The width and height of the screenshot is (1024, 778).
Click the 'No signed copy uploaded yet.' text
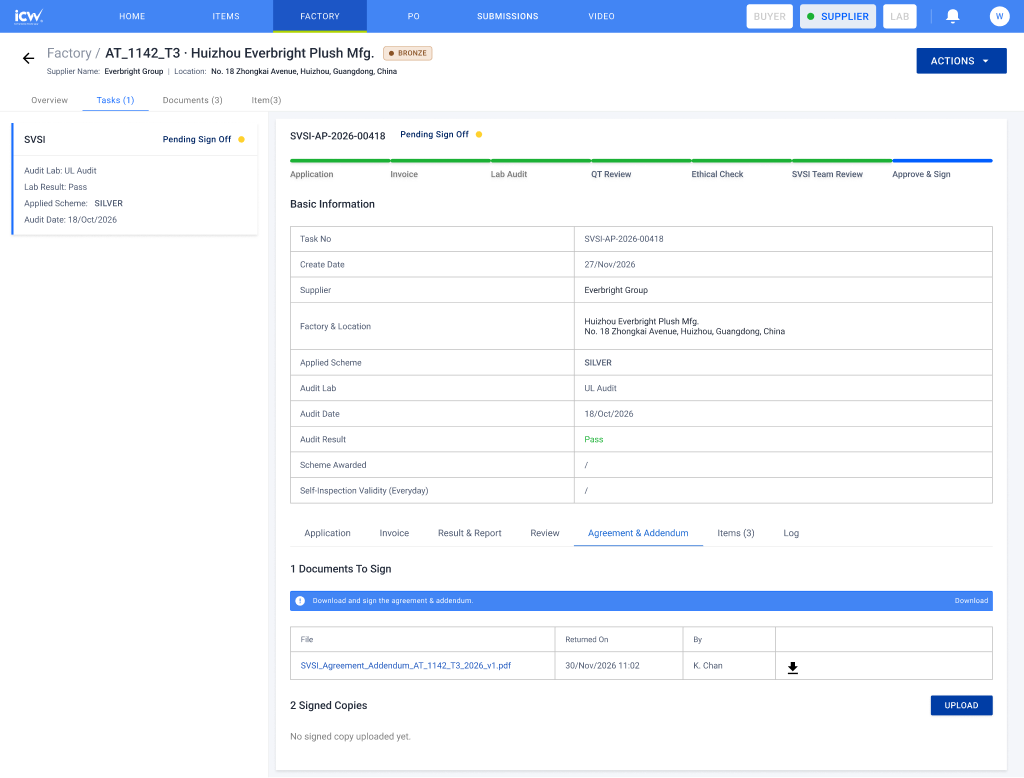[350, 737]
